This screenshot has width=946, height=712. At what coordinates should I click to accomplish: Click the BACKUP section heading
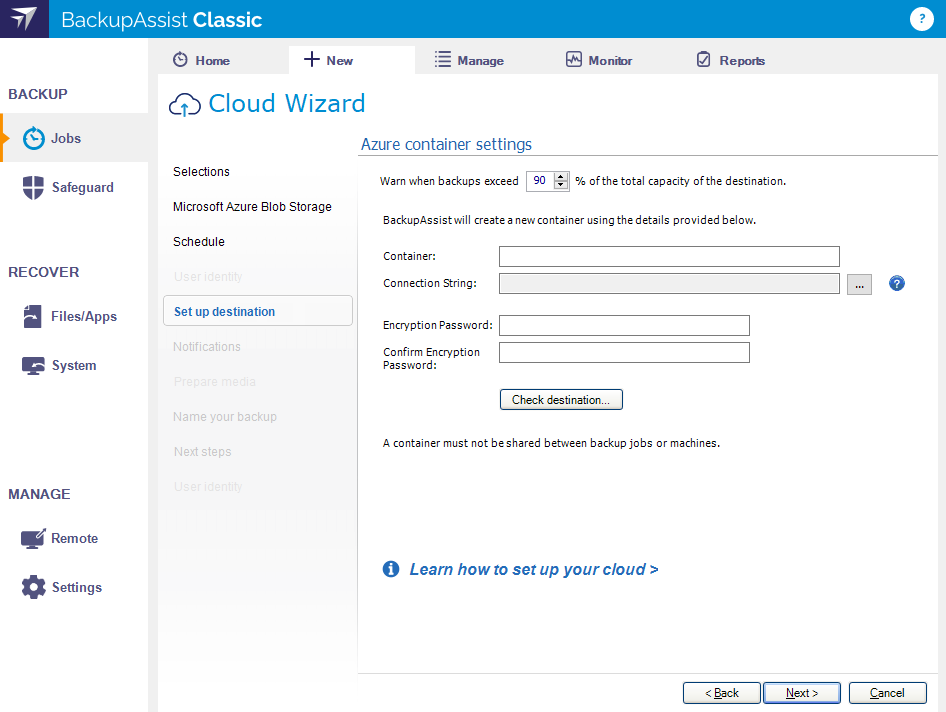[38, 94]
